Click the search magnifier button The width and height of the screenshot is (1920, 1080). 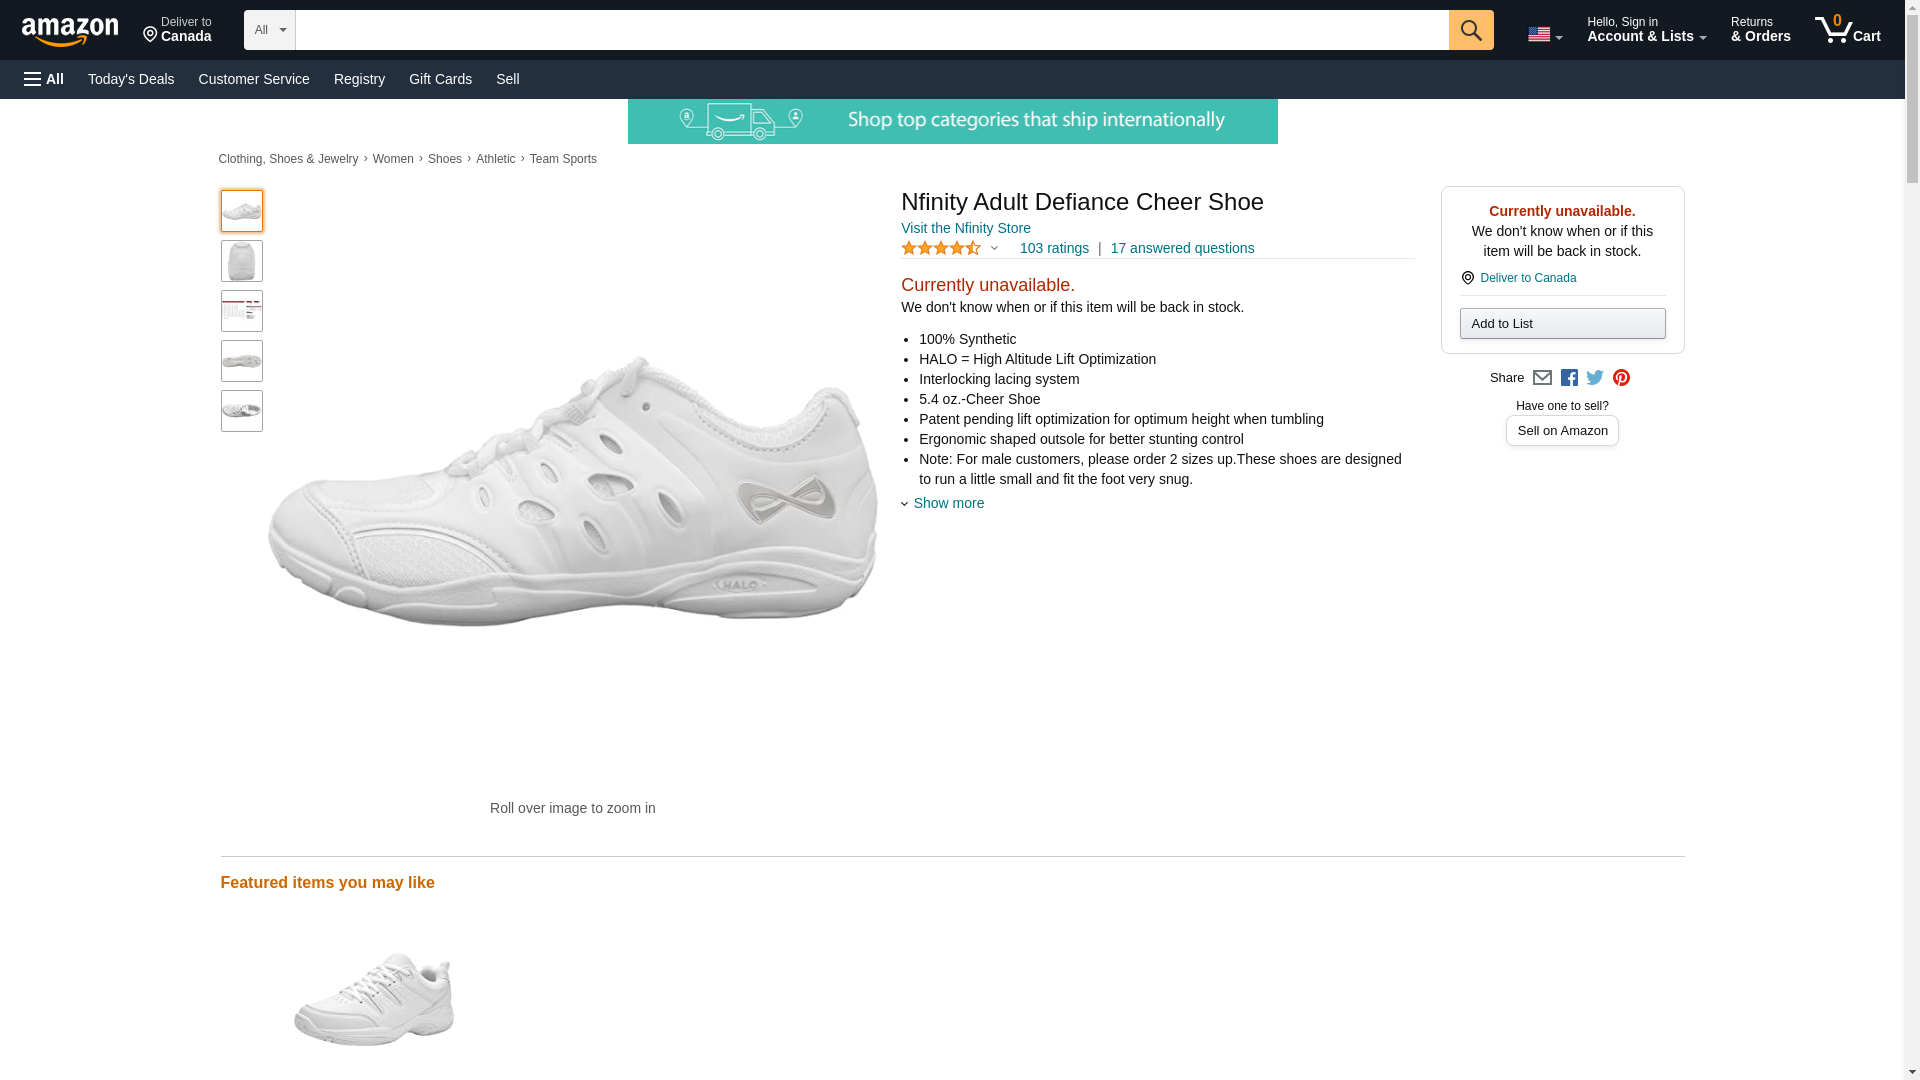(1470, 30)
